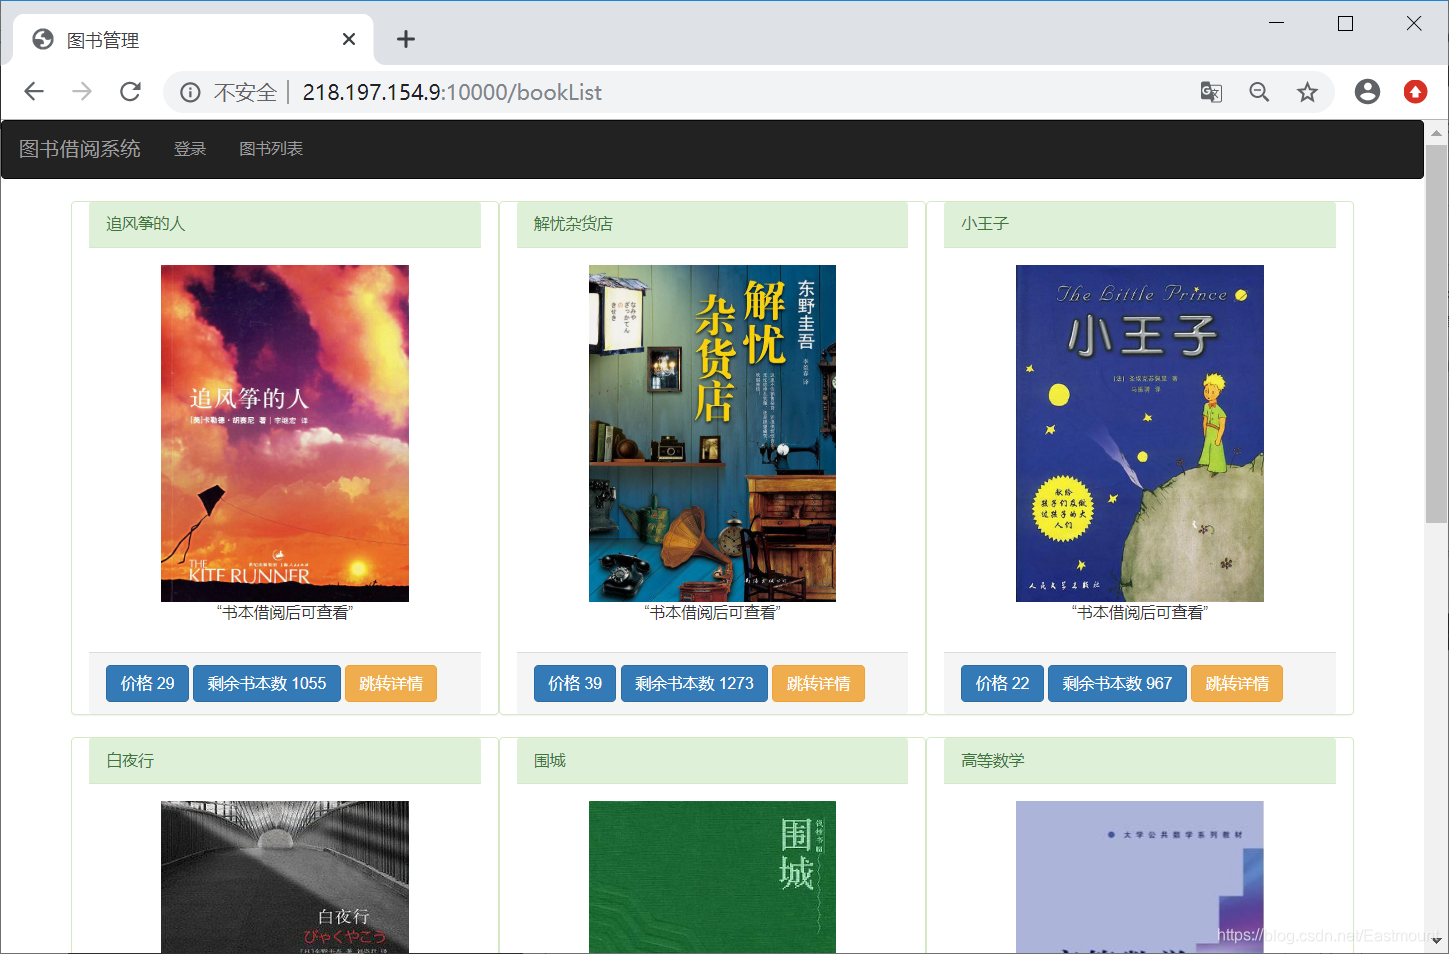The width and height of the screenshot is (1449, 954).
Task: Click the address bar URL
Action: click(x=452, y=92)
